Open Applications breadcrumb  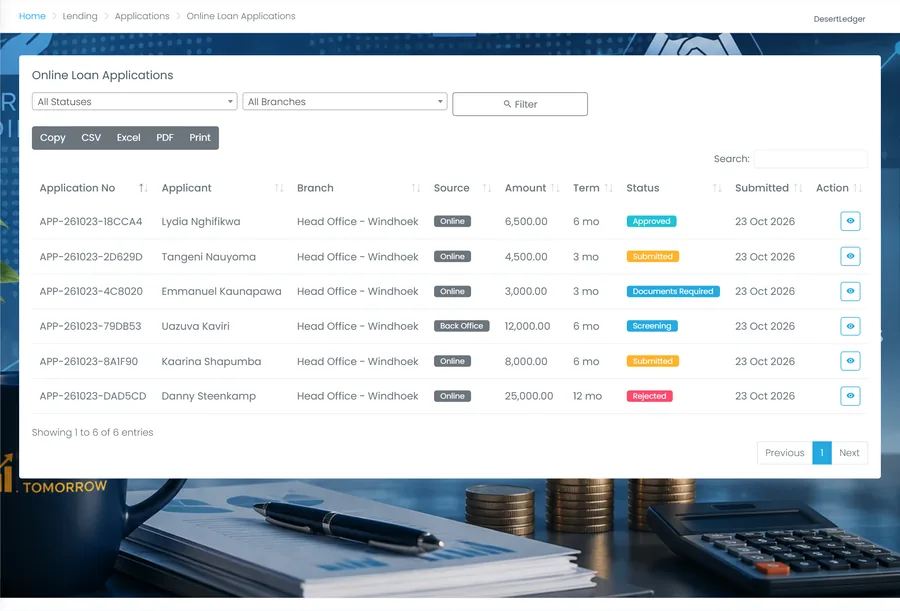142,16
